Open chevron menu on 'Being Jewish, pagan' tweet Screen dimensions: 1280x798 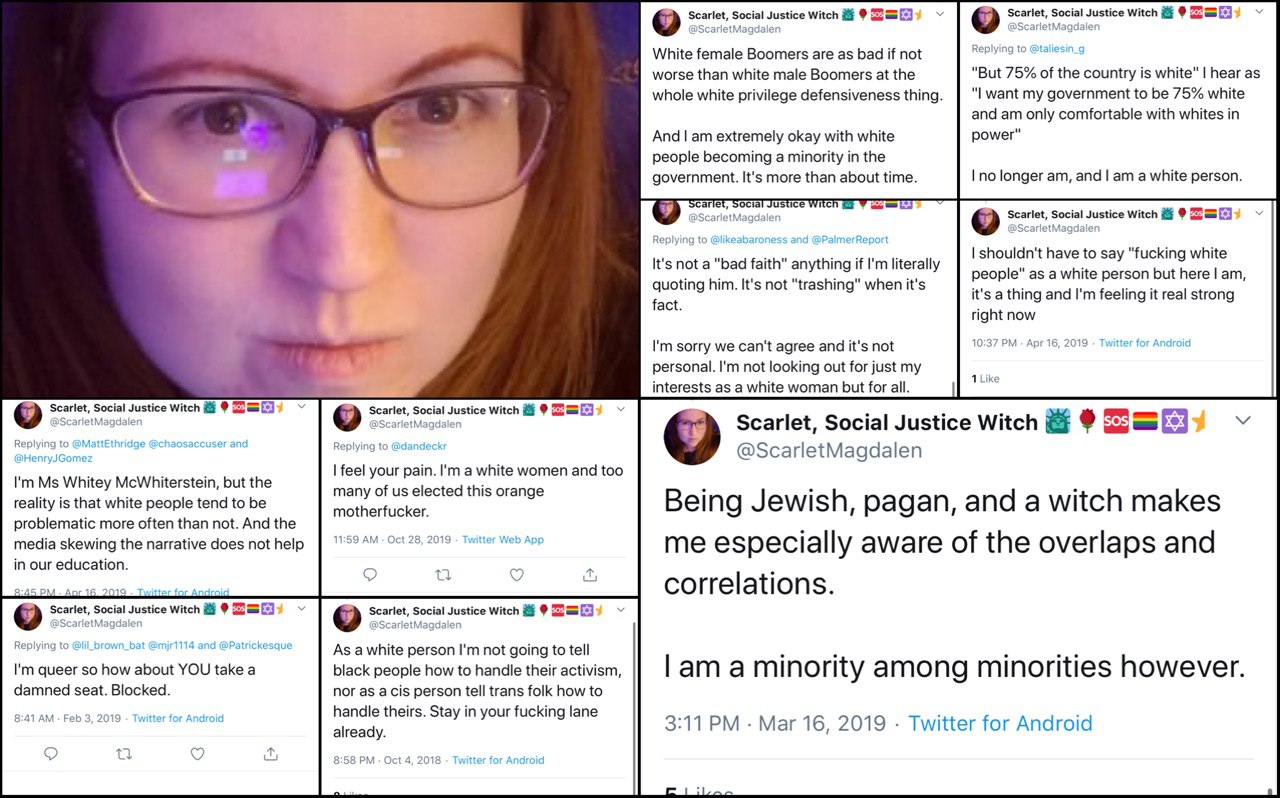(1243, 421)
